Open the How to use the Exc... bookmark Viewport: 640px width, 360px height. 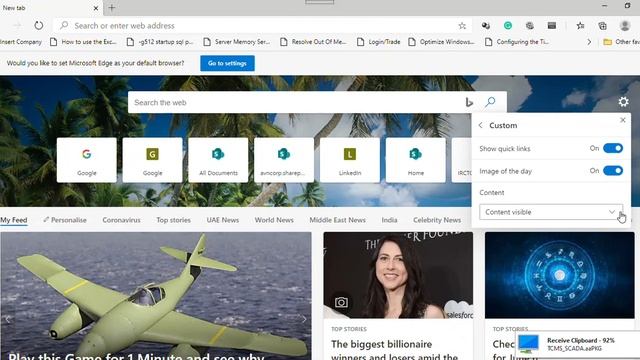83,42
